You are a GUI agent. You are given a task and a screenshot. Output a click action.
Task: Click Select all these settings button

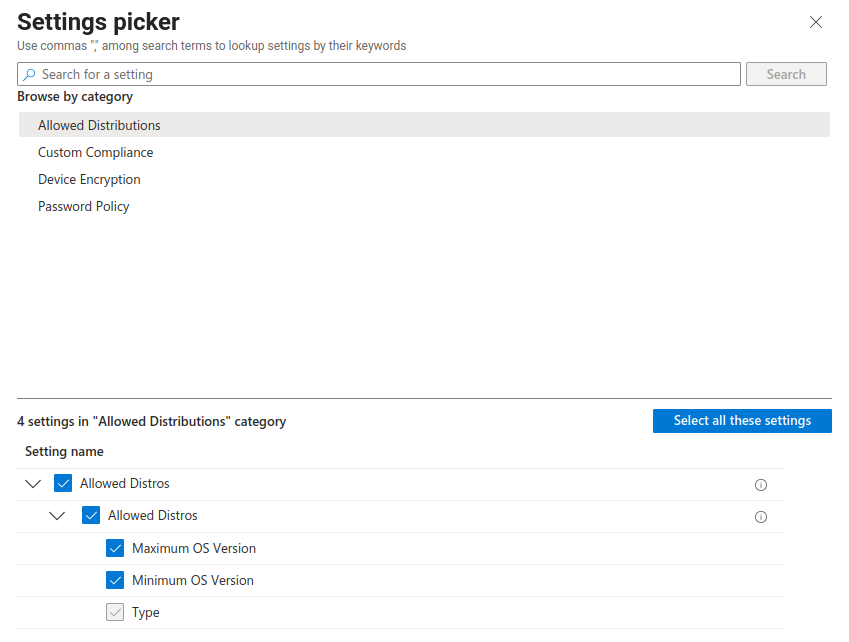click(741, 421)
